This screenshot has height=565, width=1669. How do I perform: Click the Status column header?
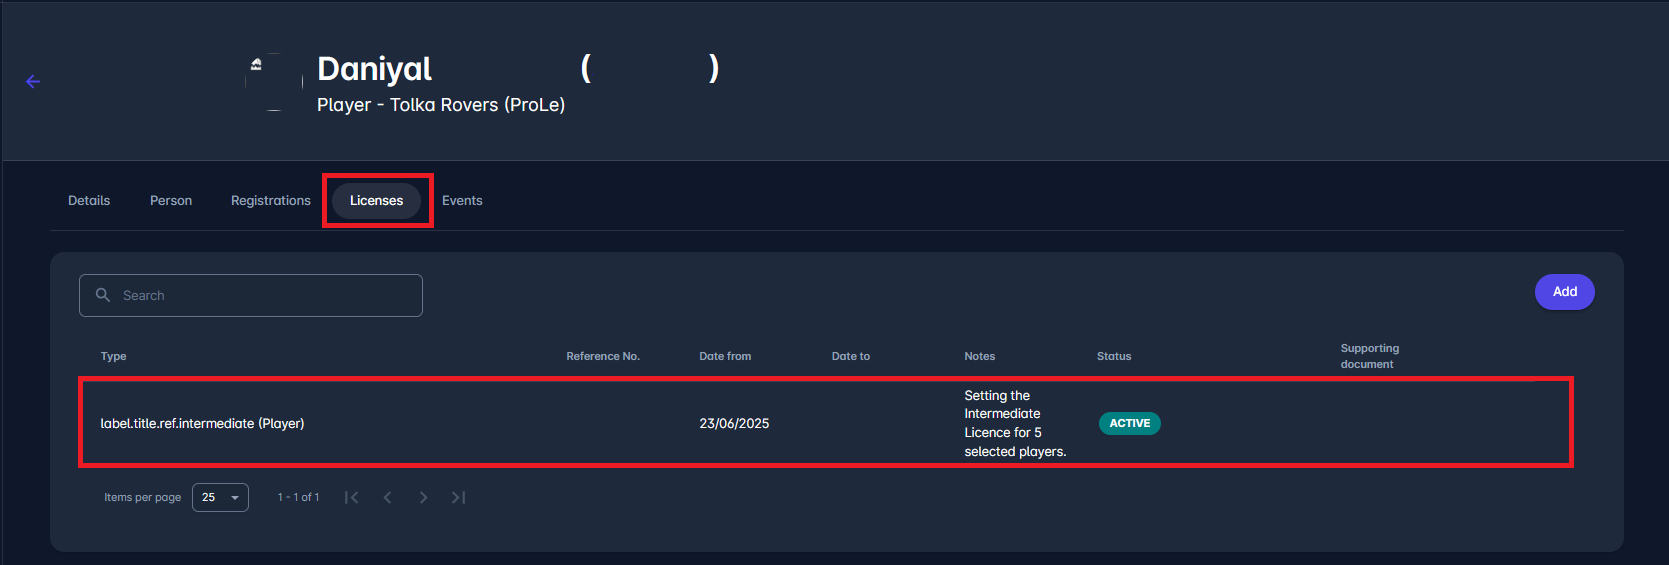point(1114,357)
